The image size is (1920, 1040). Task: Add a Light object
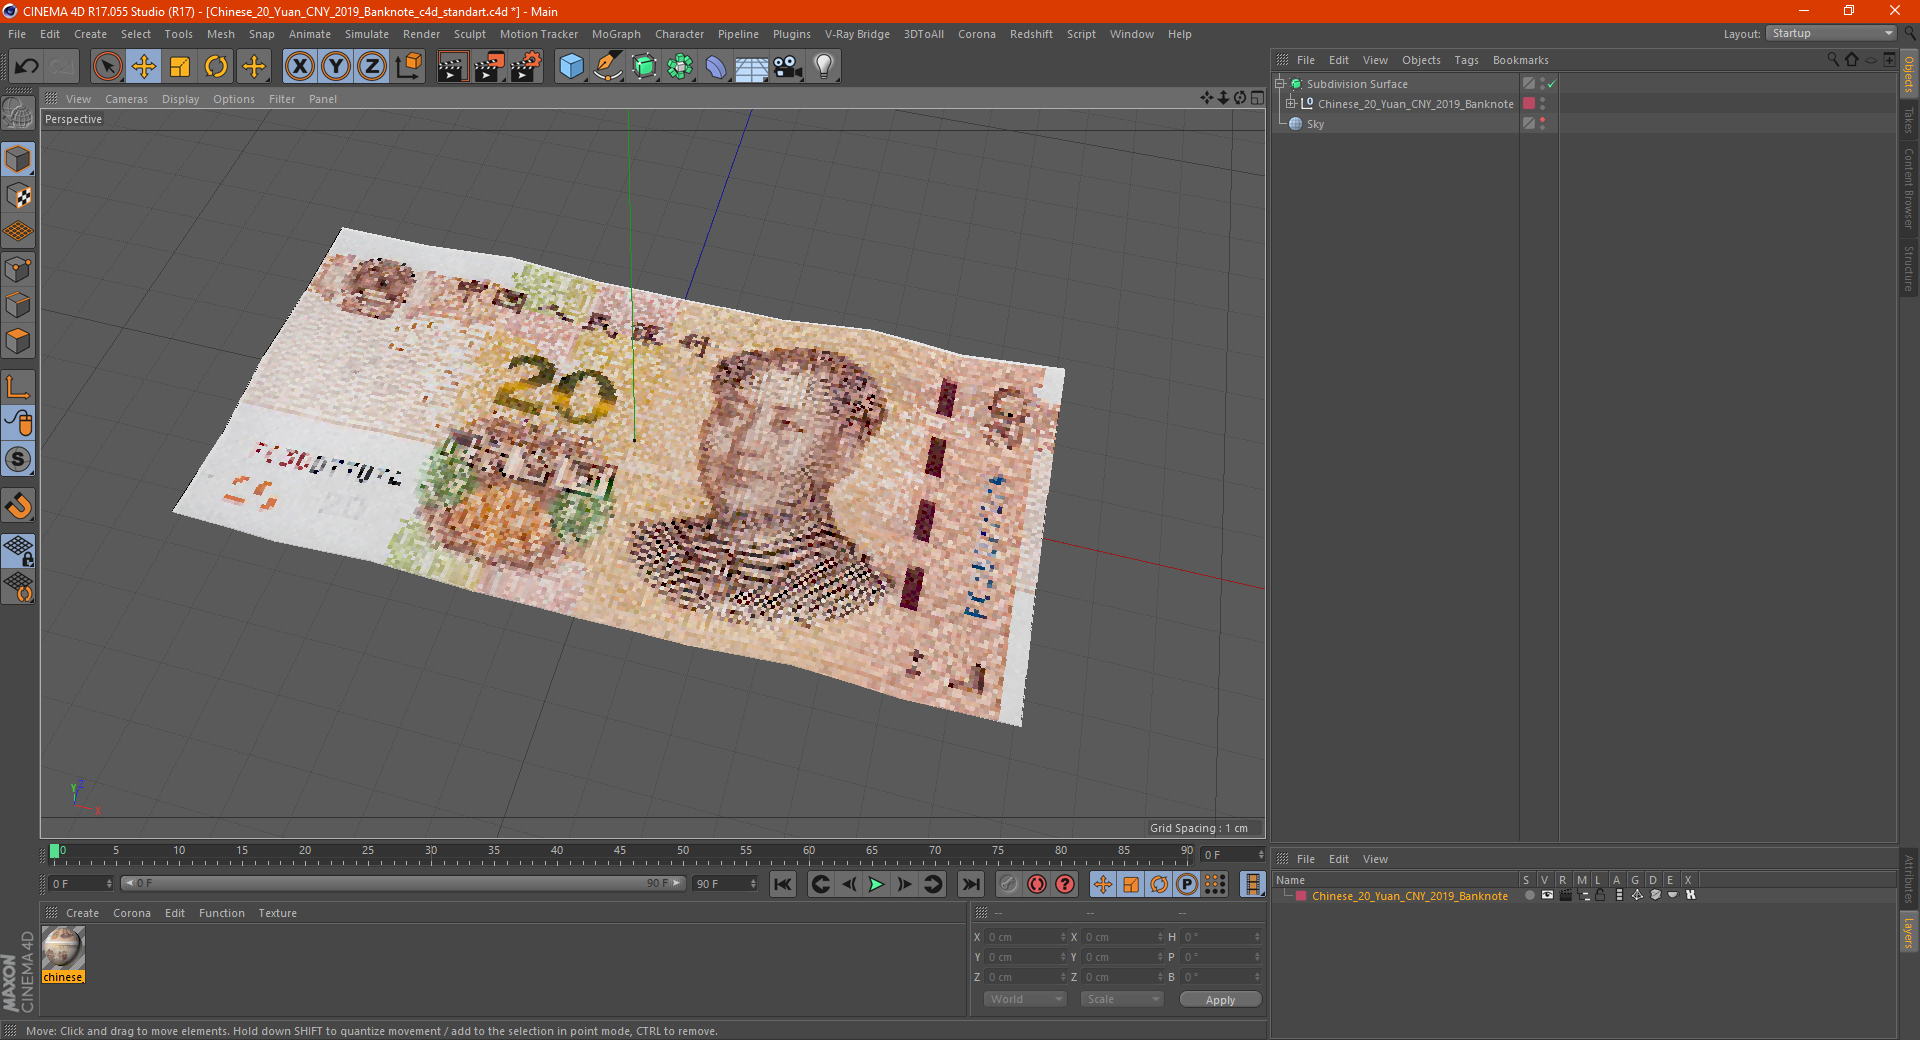point(824,67)
